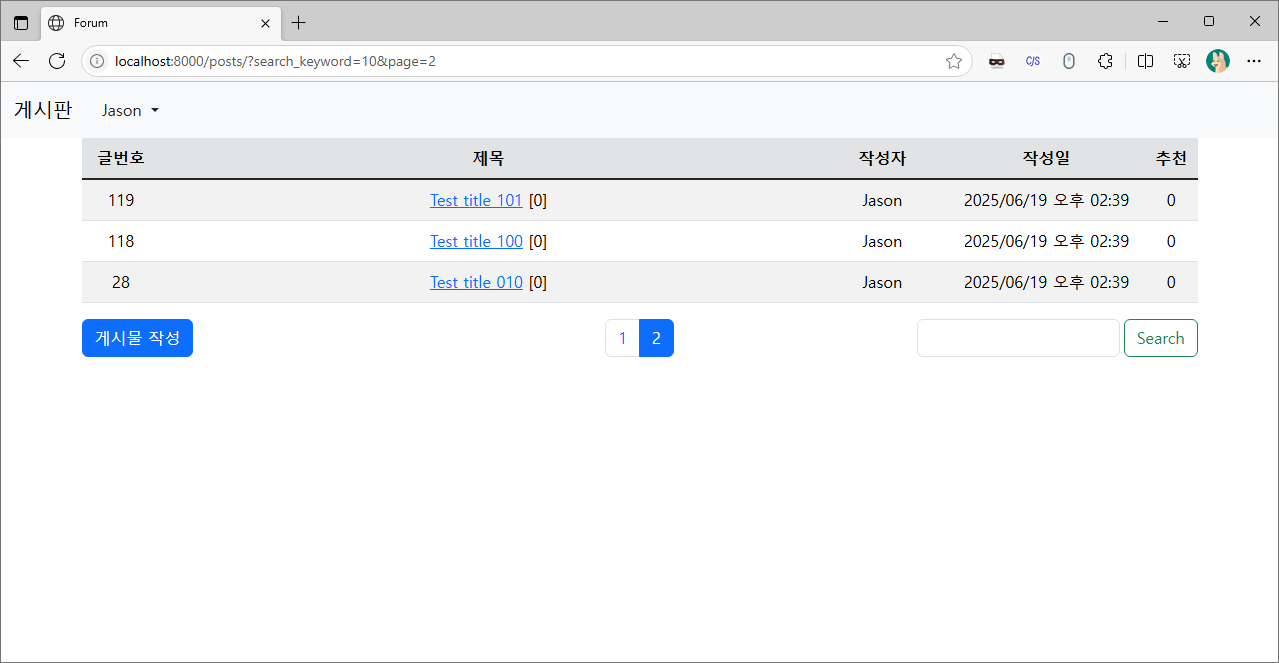Click the date cell in row 118
Image resolution: width=1279 pixels, height=663 pixels.
tap(1046, 241)
